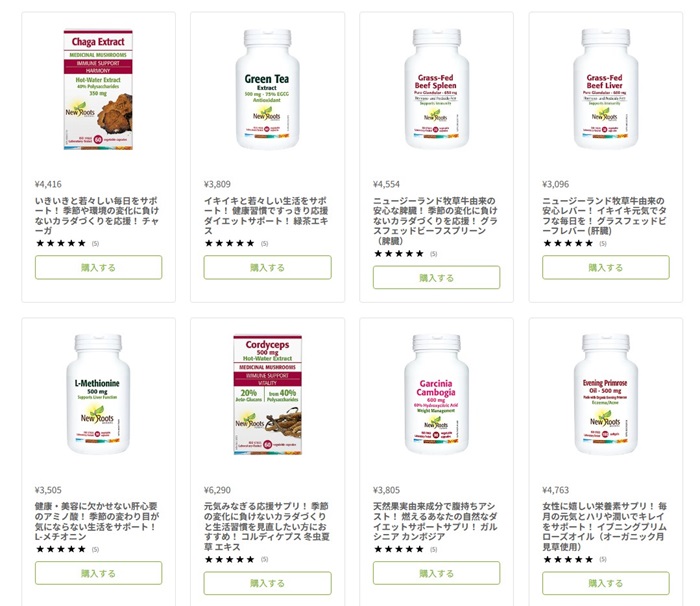Open the Chaga Extract product image
700x606 pixels.
pos(98,90)
